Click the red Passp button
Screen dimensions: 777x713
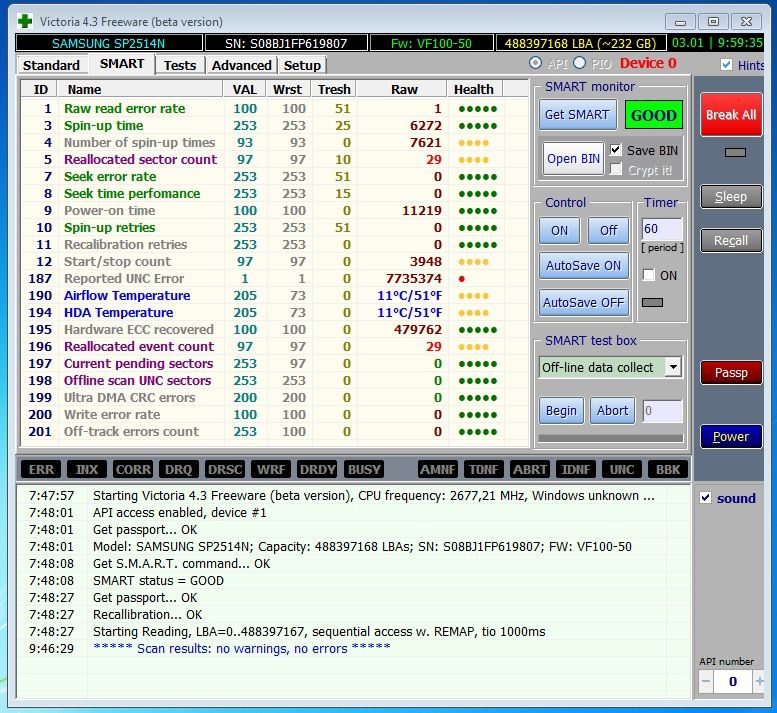731,373
